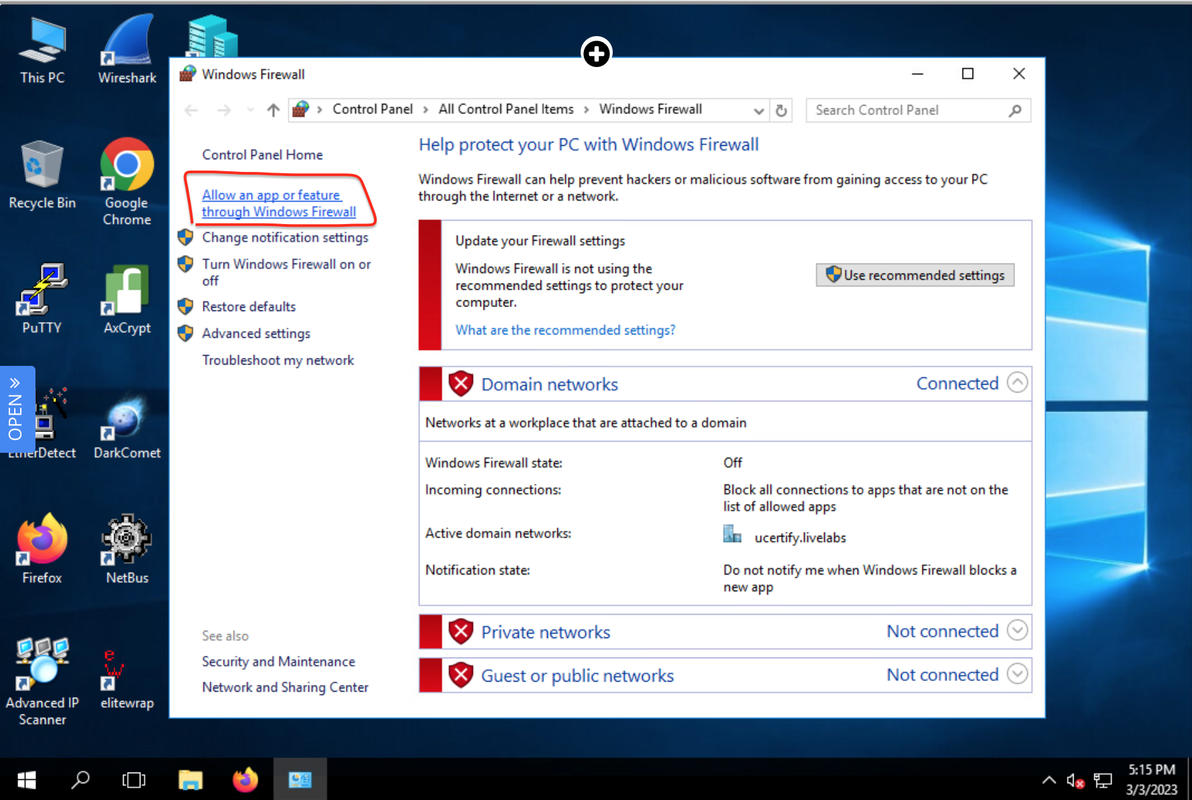Go up one level in Control Panel
Image resolution: width=1192 pixels, height=800 pixels.
[x=273, y=110]
